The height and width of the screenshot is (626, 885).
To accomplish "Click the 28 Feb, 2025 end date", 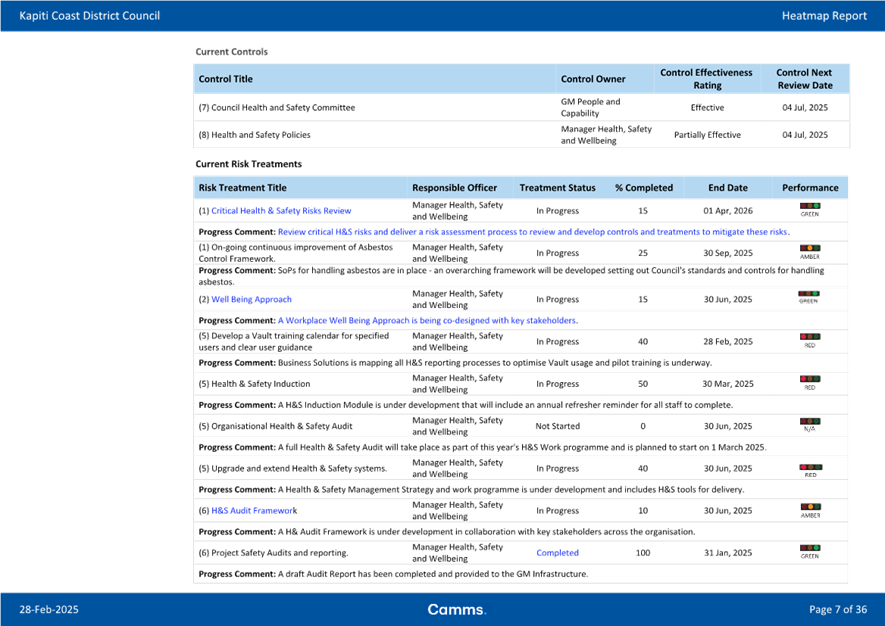I will tap(728, 342).
